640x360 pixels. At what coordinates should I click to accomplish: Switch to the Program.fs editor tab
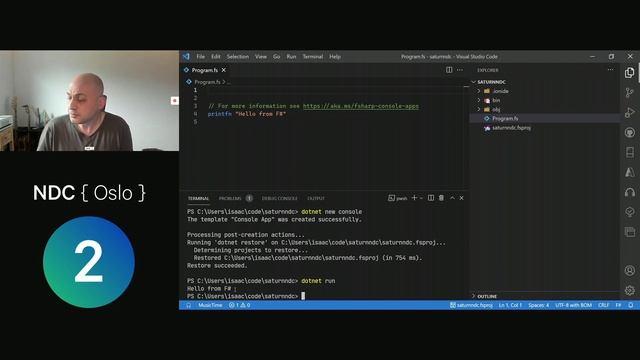(205, 70)
